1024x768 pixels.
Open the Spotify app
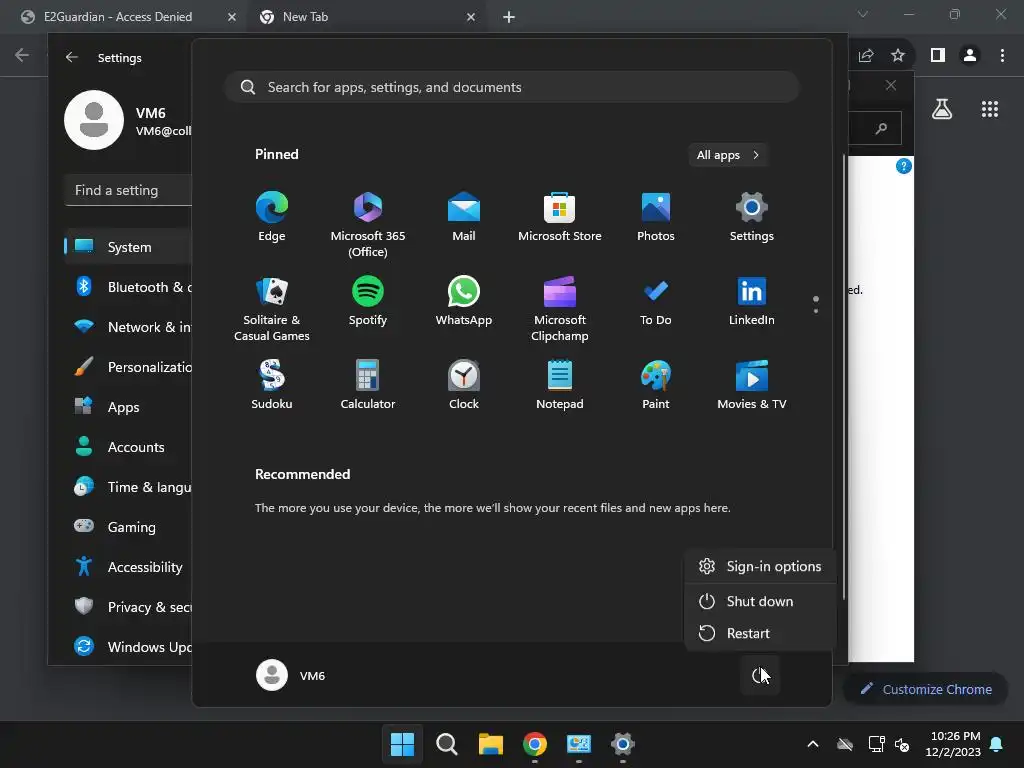[368, 301]
